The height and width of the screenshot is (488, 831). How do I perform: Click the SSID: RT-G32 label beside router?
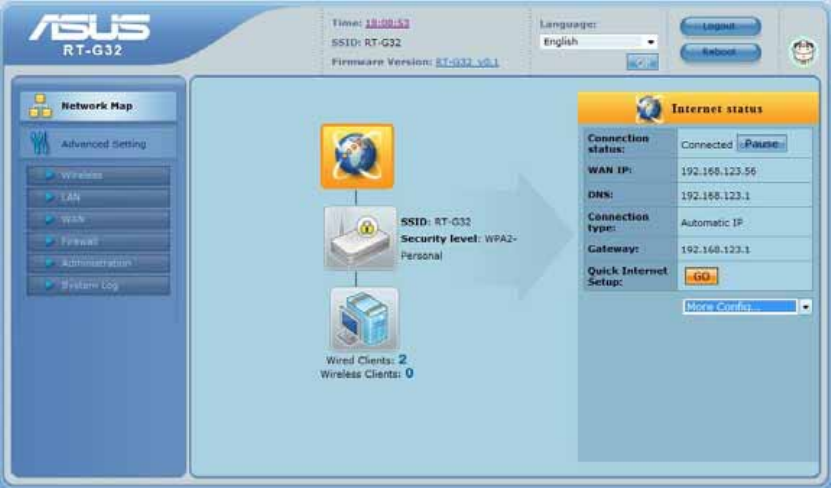436,221
